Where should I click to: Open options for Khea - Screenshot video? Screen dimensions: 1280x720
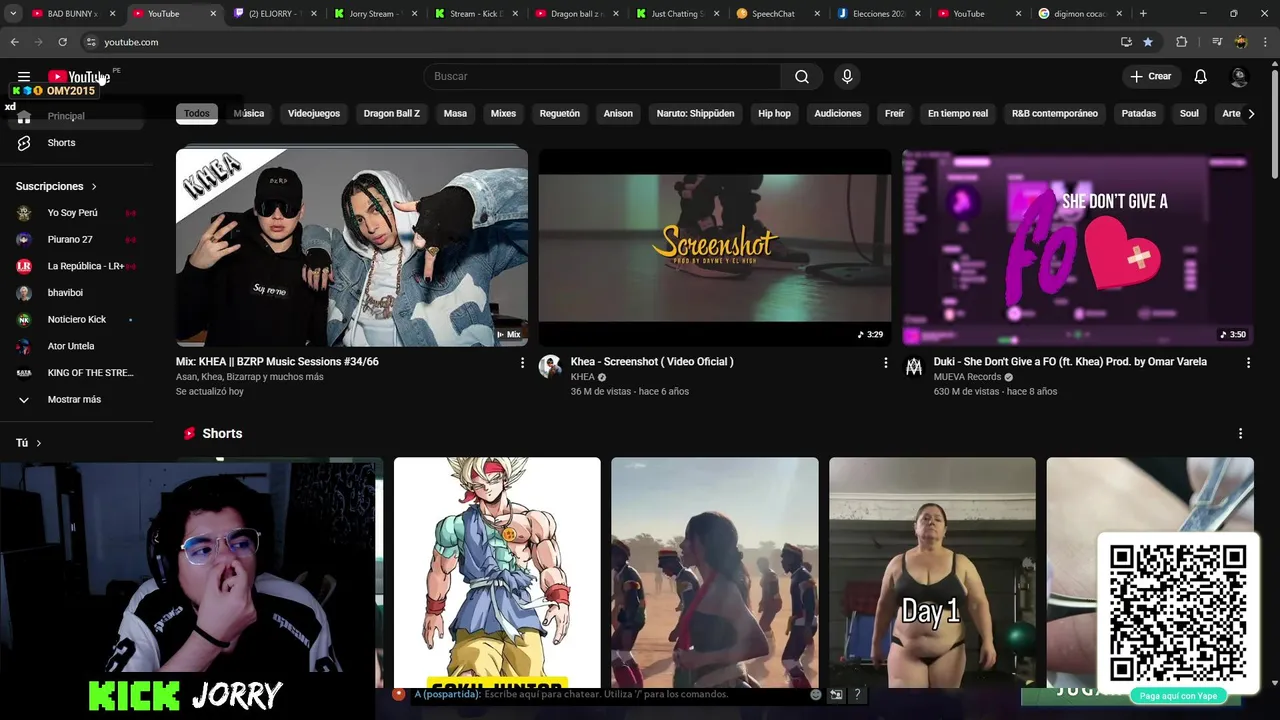(x=885, y=363)
